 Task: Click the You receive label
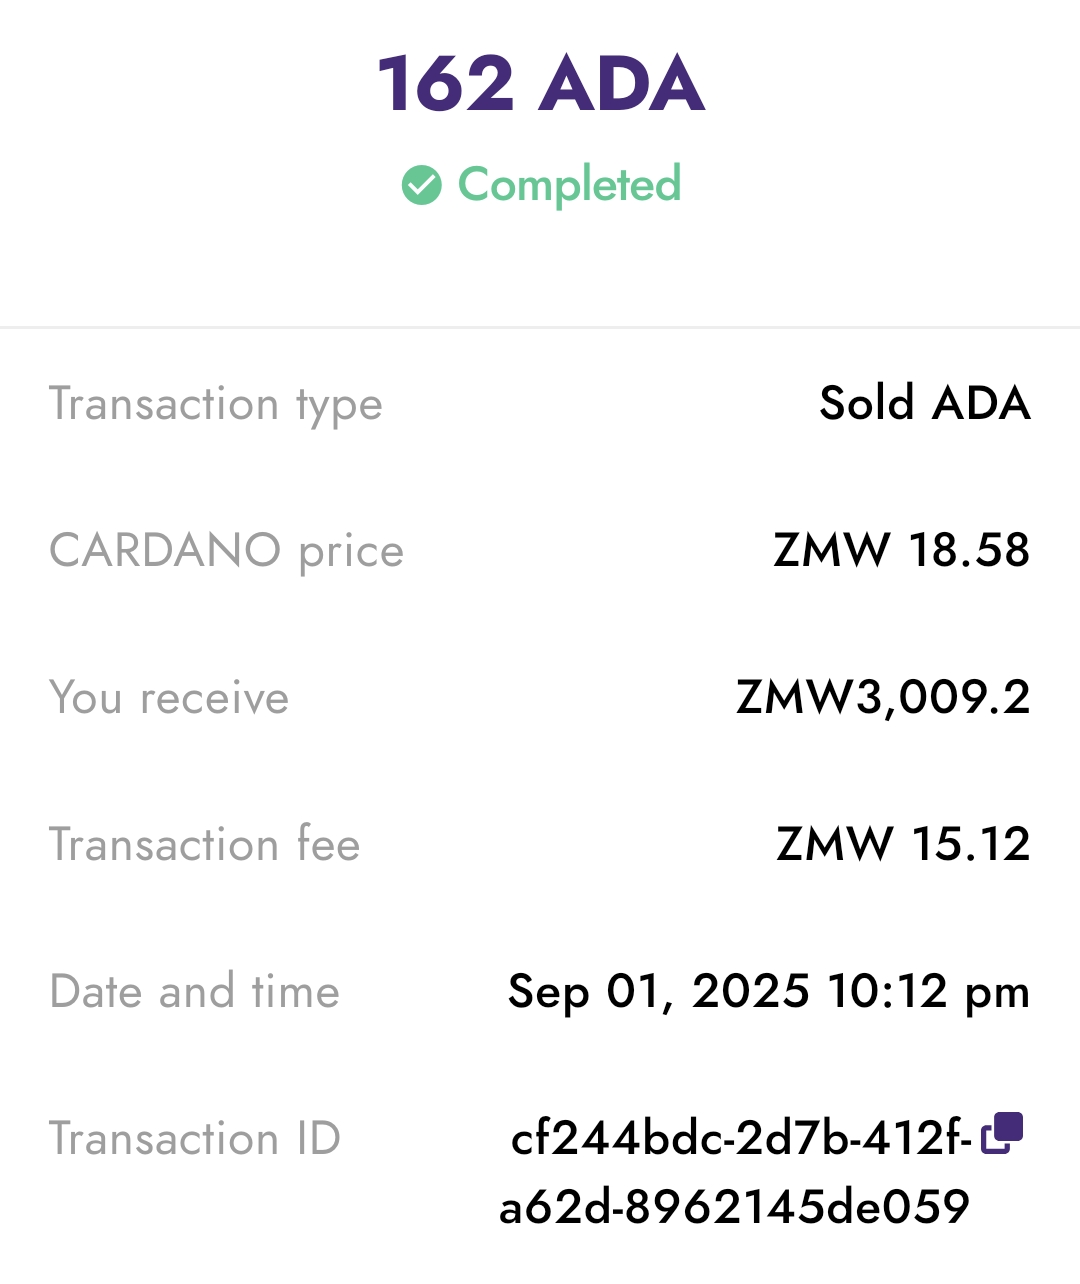coord(169,698)
